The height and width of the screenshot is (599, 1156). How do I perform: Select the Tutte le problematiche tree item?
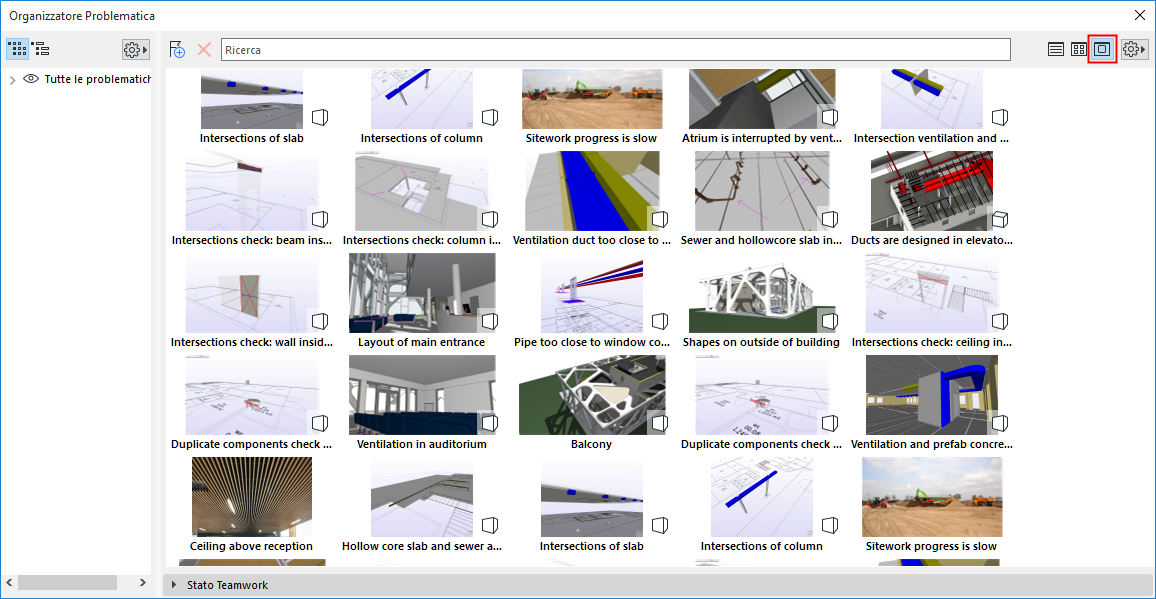point(97,79)
